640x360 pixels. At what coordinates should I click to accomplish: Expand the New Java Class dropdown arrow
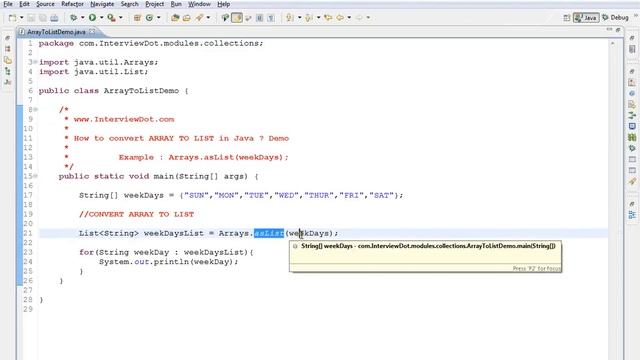coord(159,18)
